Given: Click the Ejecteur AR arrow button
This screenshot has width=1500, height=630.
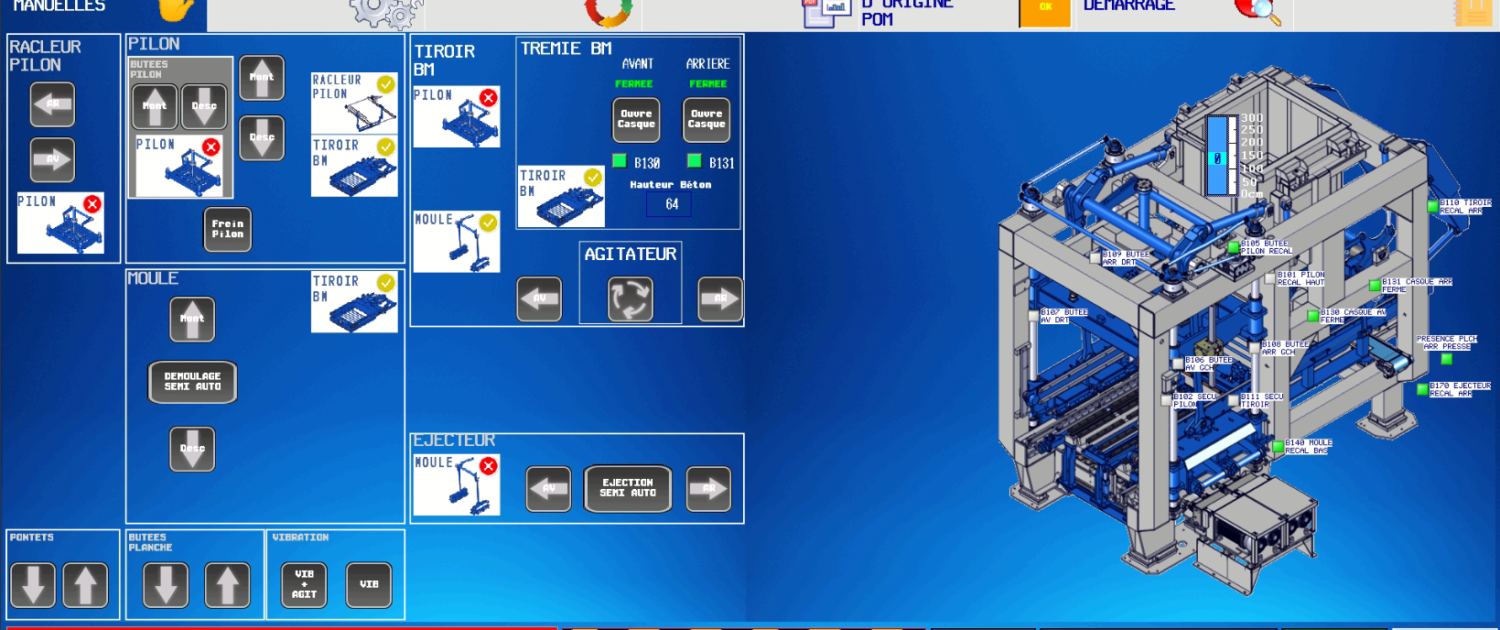Looking at the screenshot, I should pos(708,489).
